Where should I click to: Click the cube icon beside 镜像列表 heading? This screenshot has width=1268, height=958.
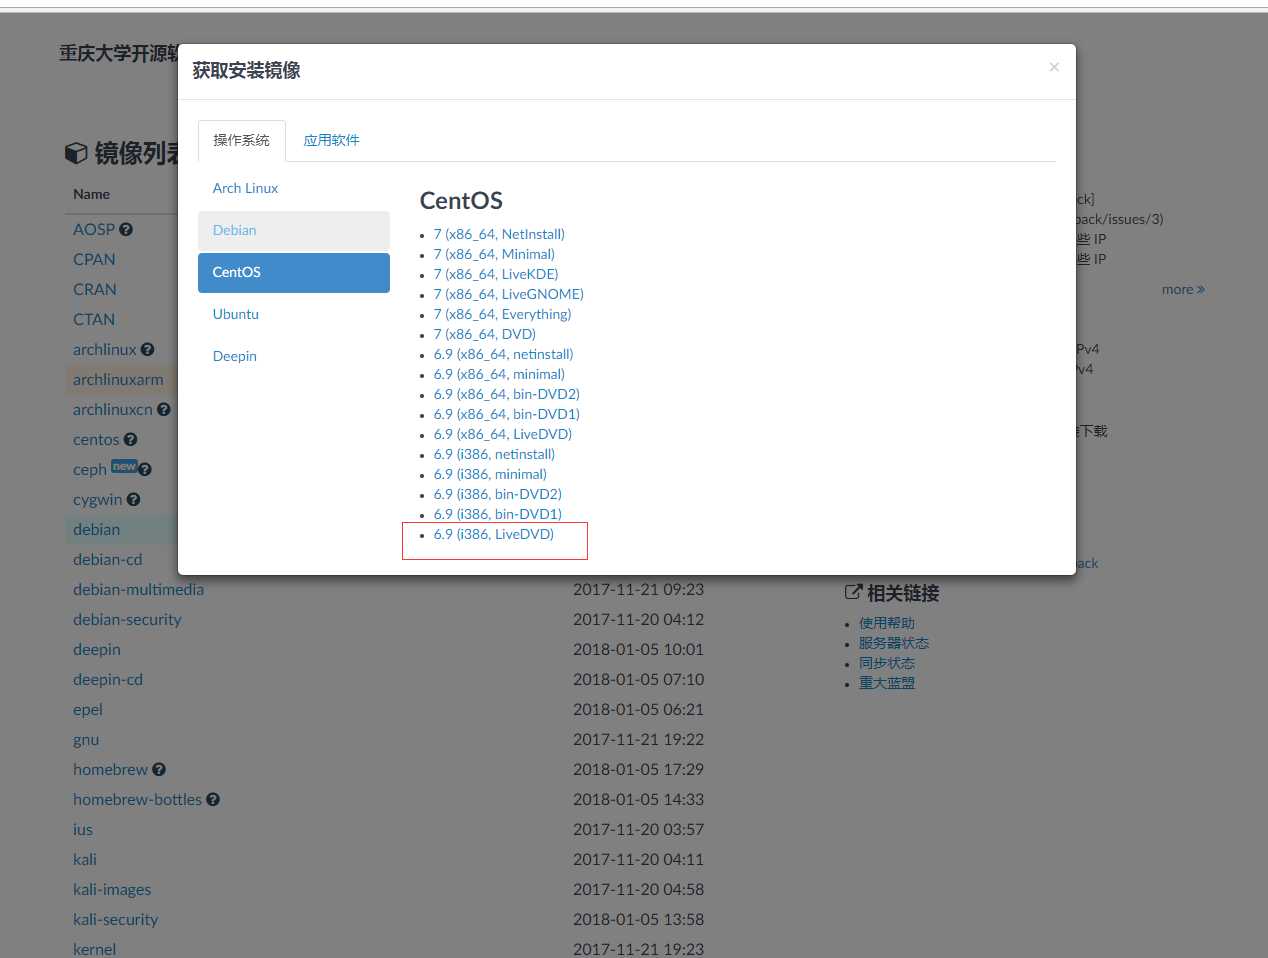pos(76,153)
